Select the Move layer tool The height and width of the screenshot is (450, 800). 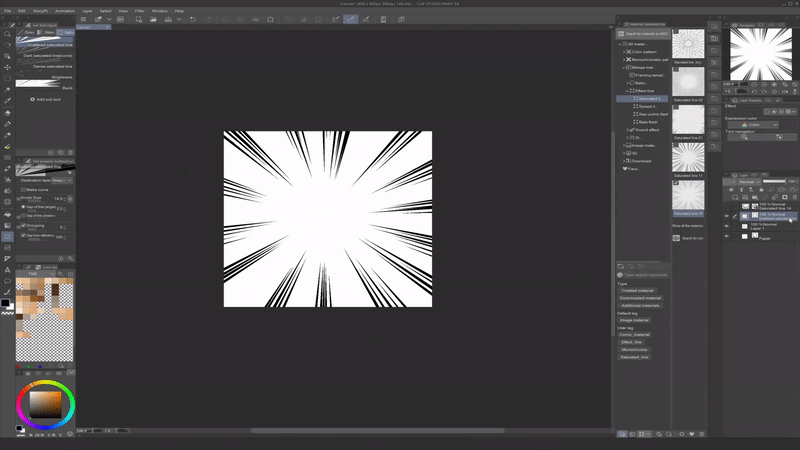tap(7, 67)
